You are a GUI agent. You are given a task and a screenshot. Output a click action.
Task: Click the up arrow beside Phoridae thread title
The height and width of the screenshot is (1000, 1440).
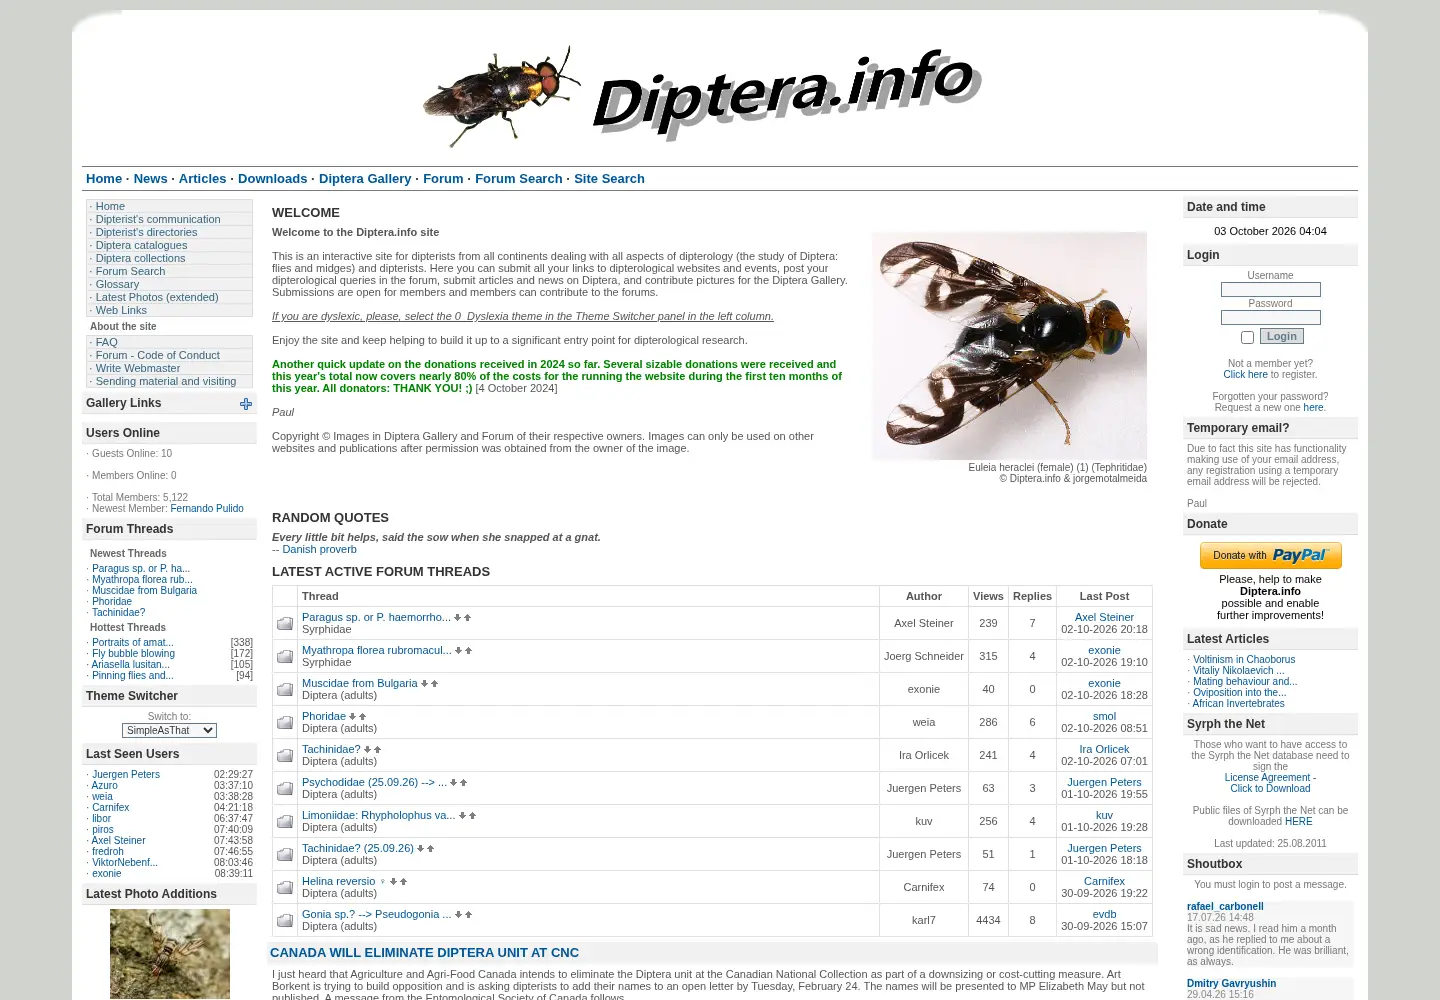[x=363, y=717]
